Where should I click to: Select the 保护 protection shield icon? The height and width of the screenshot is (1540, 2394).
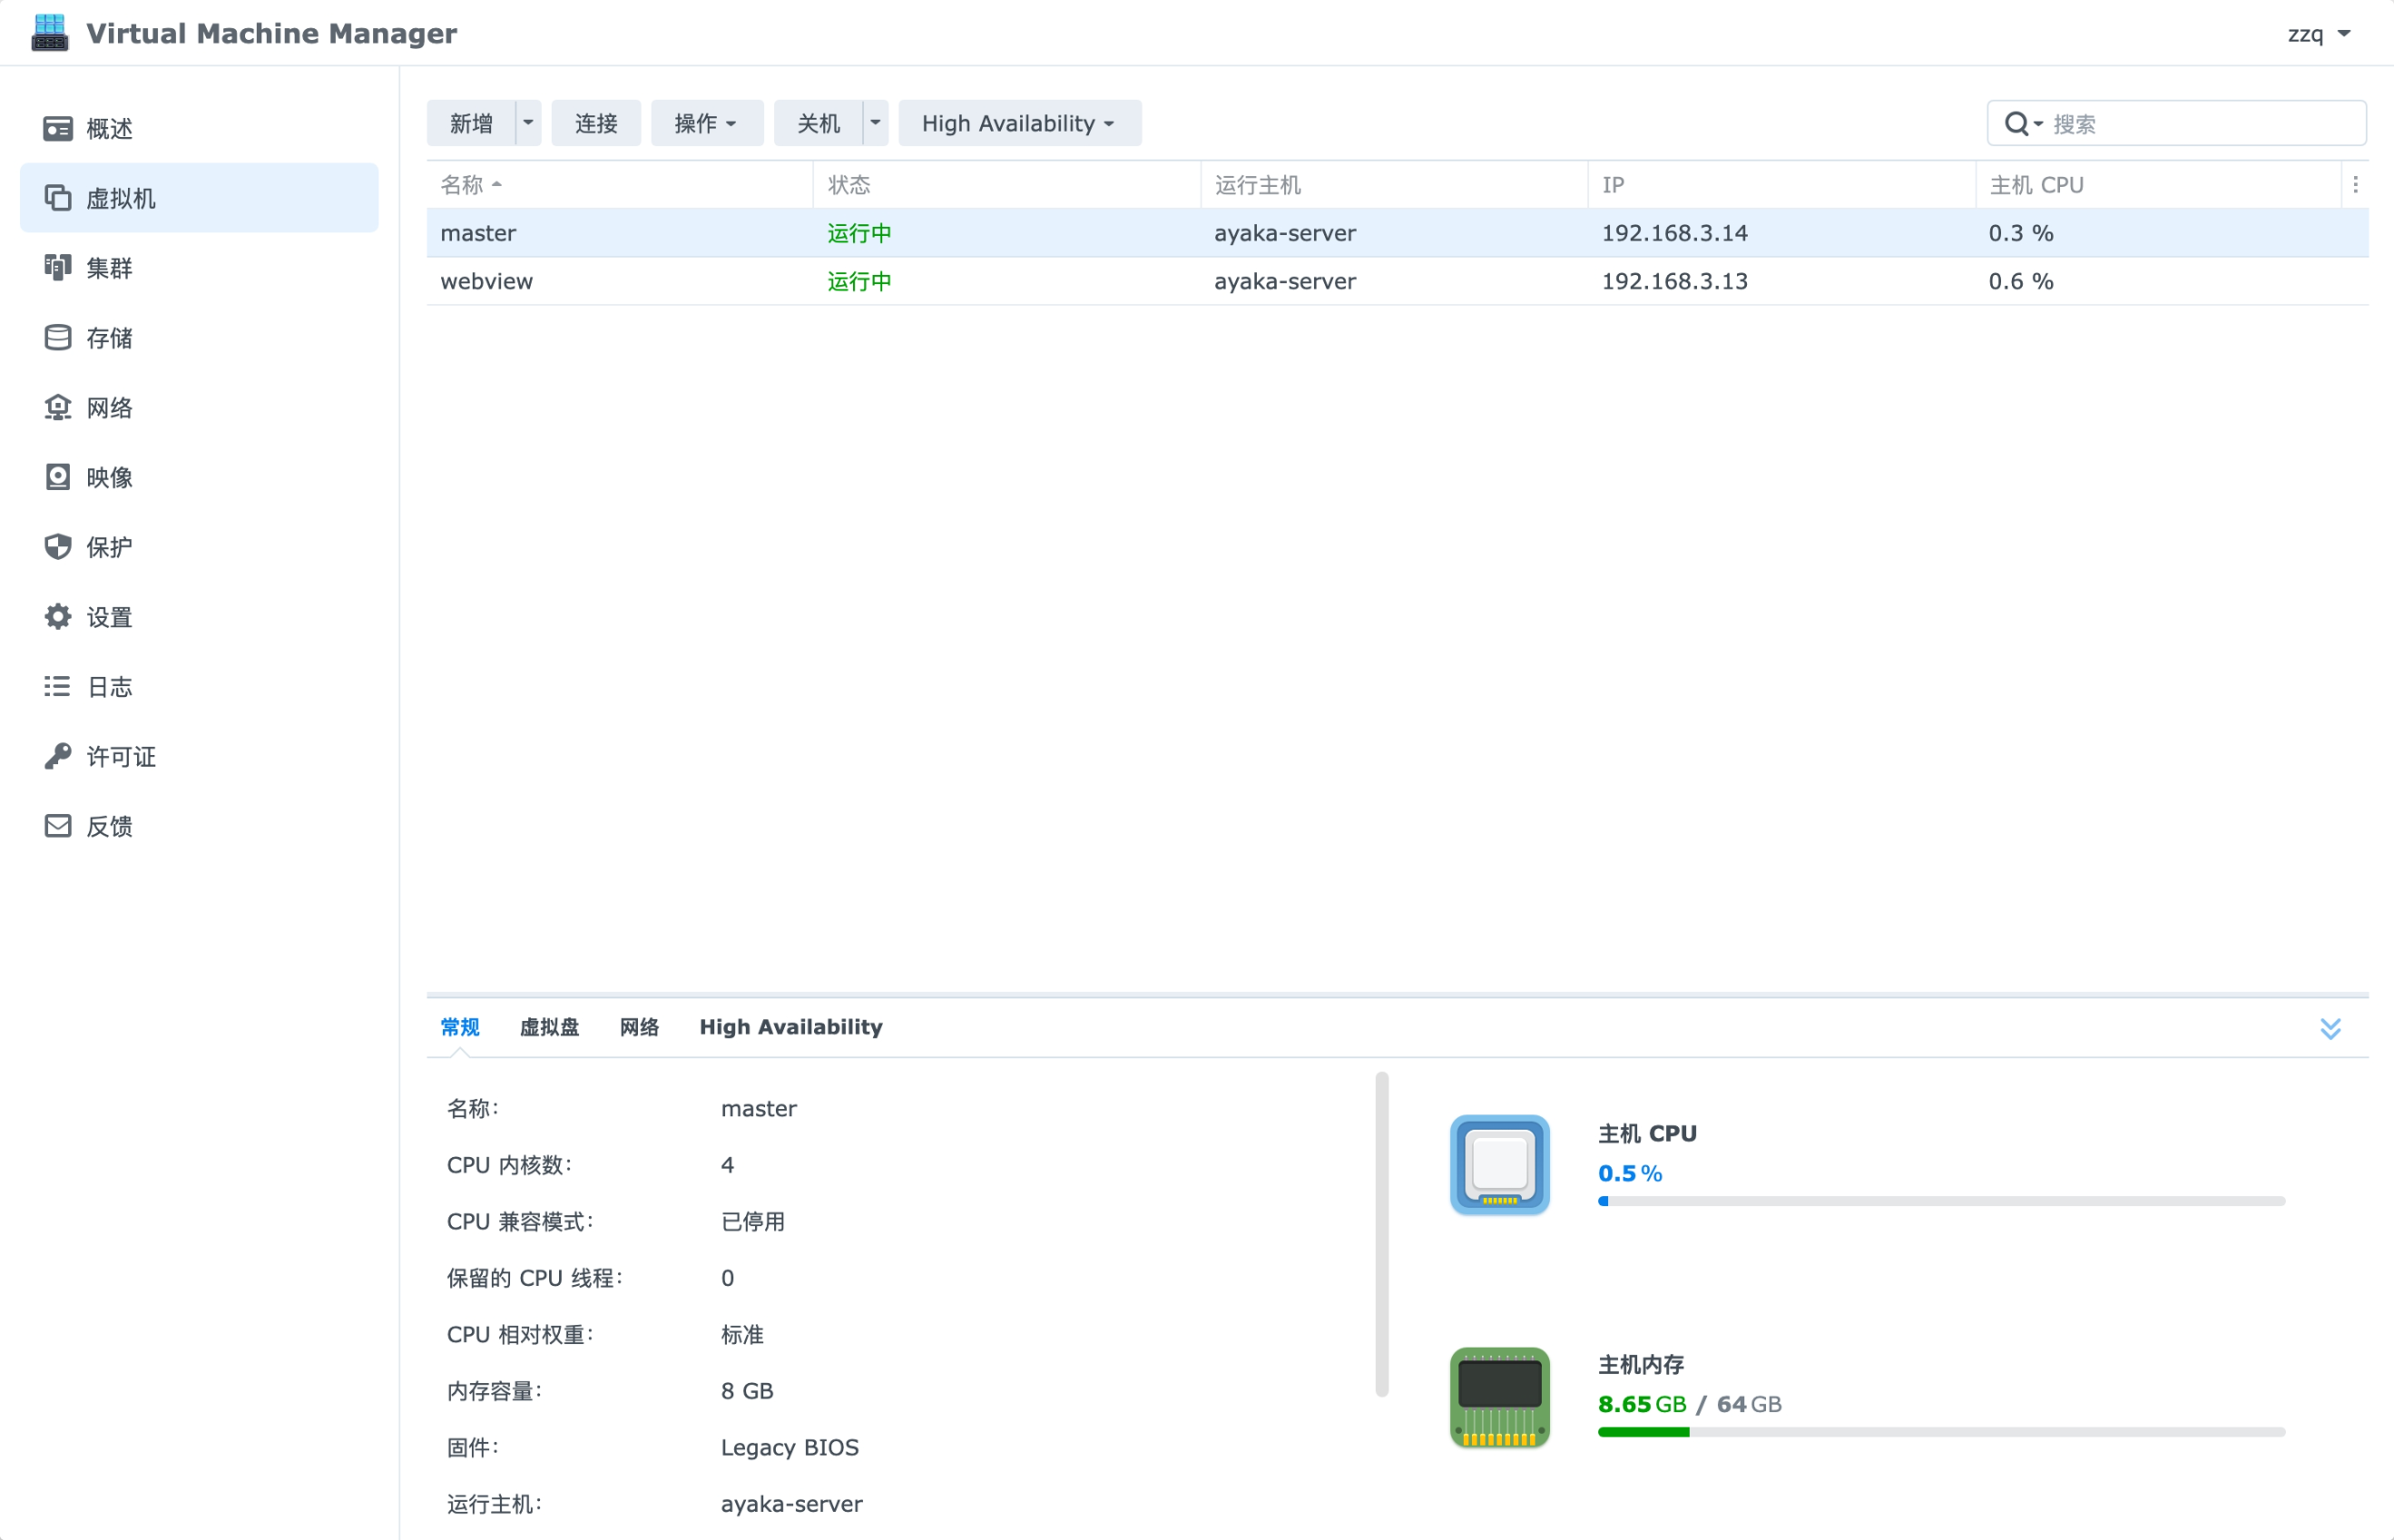coord(58,547)
